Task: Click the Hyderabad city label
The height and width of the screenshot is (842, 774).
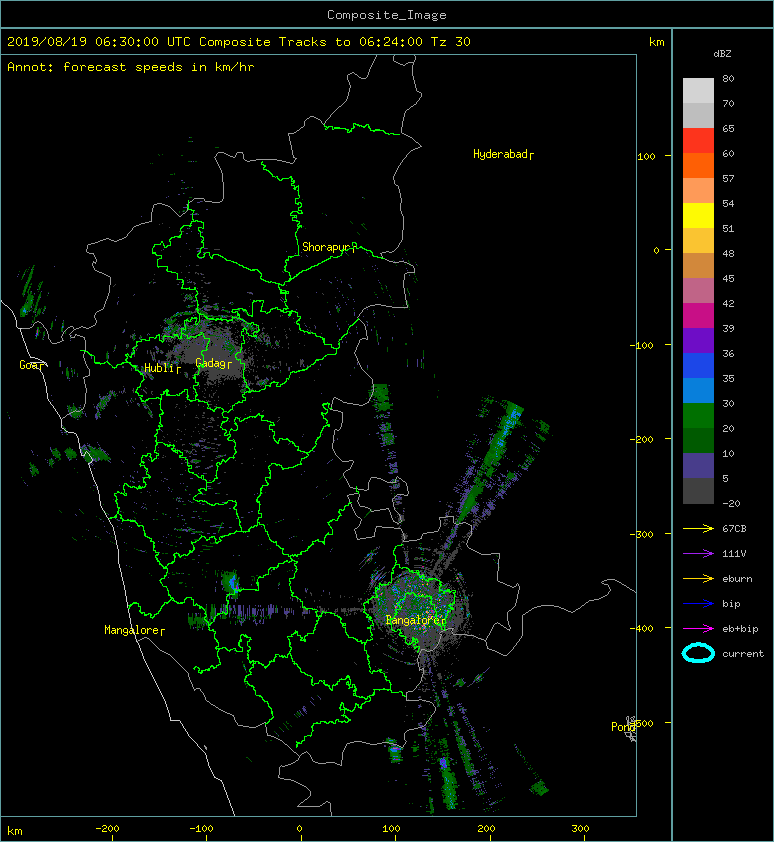Action: click(x=503, y=155)
